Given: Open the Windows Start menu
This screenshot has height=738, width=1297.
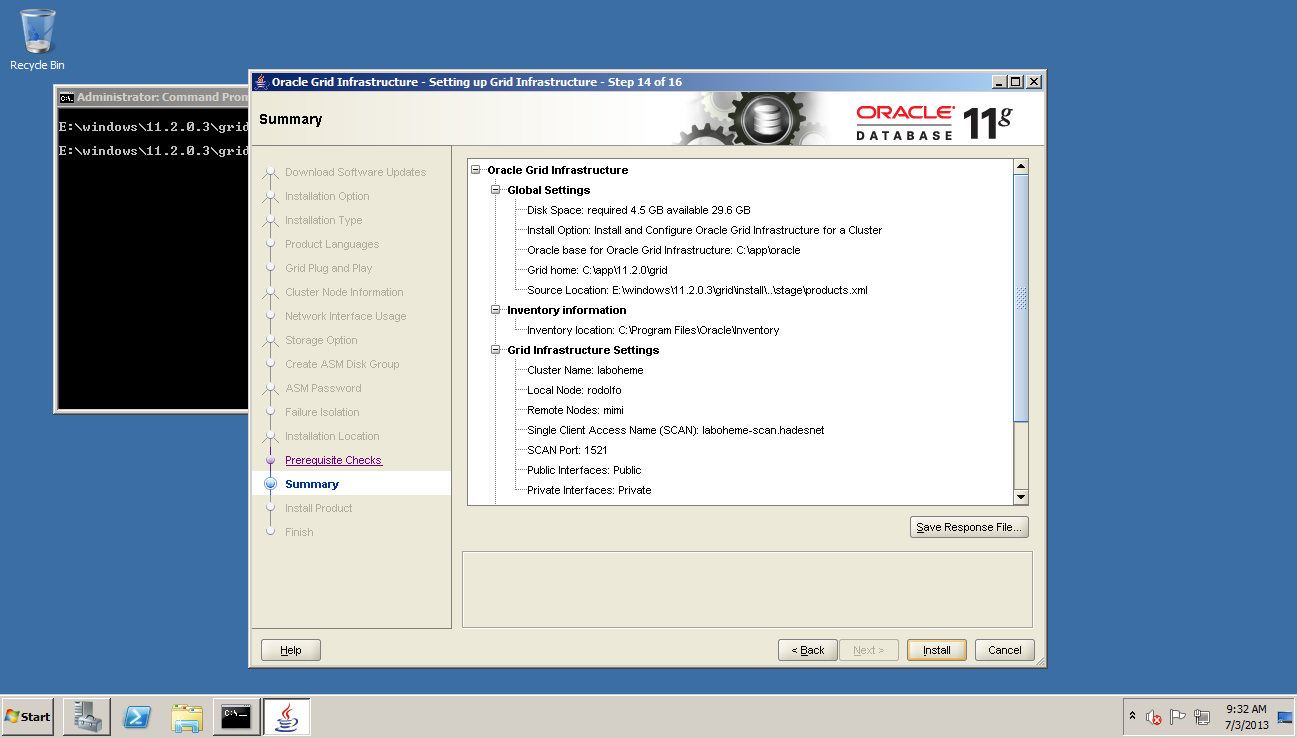Looking at the screenshot, I should pyautogui.click(x=28, y=717).
